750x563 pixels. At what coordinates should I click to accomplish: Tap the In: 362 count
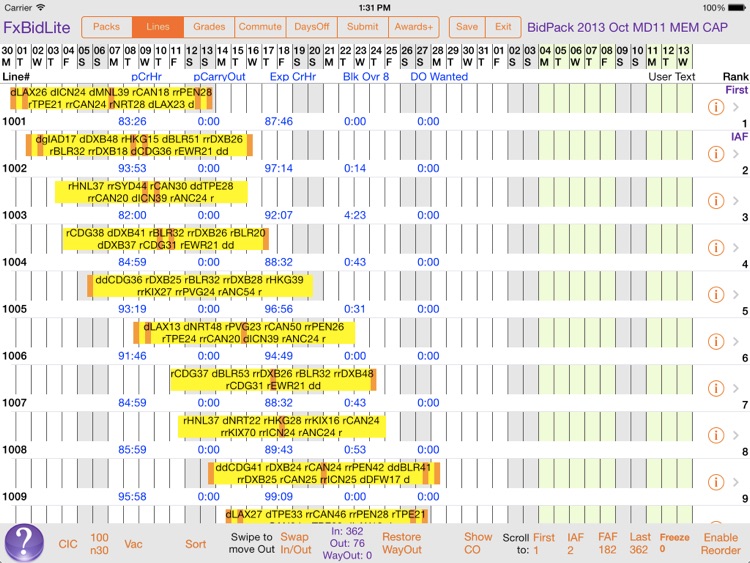click(x=347, y=531)
